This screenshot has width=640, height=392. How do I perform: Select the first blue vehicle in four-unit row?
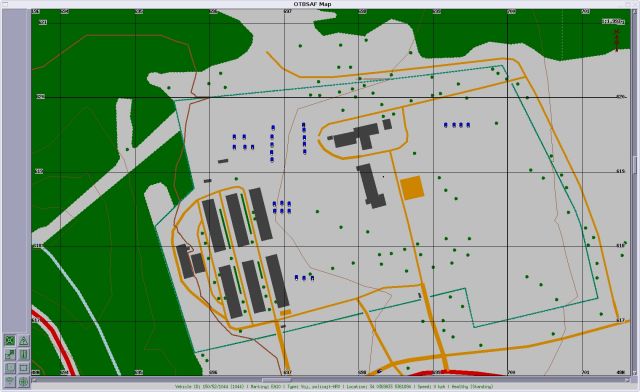click(x=446, y=125)
